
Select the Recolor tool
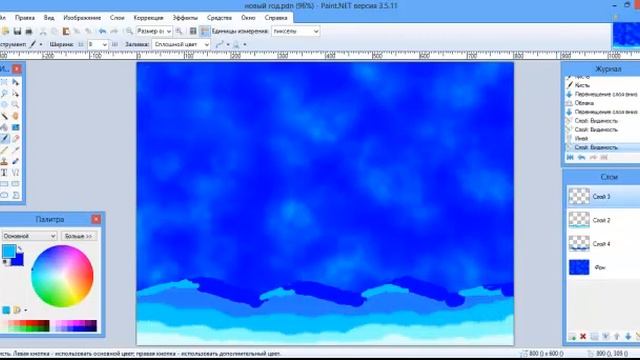pyautogui.click(x=16, y=162)
